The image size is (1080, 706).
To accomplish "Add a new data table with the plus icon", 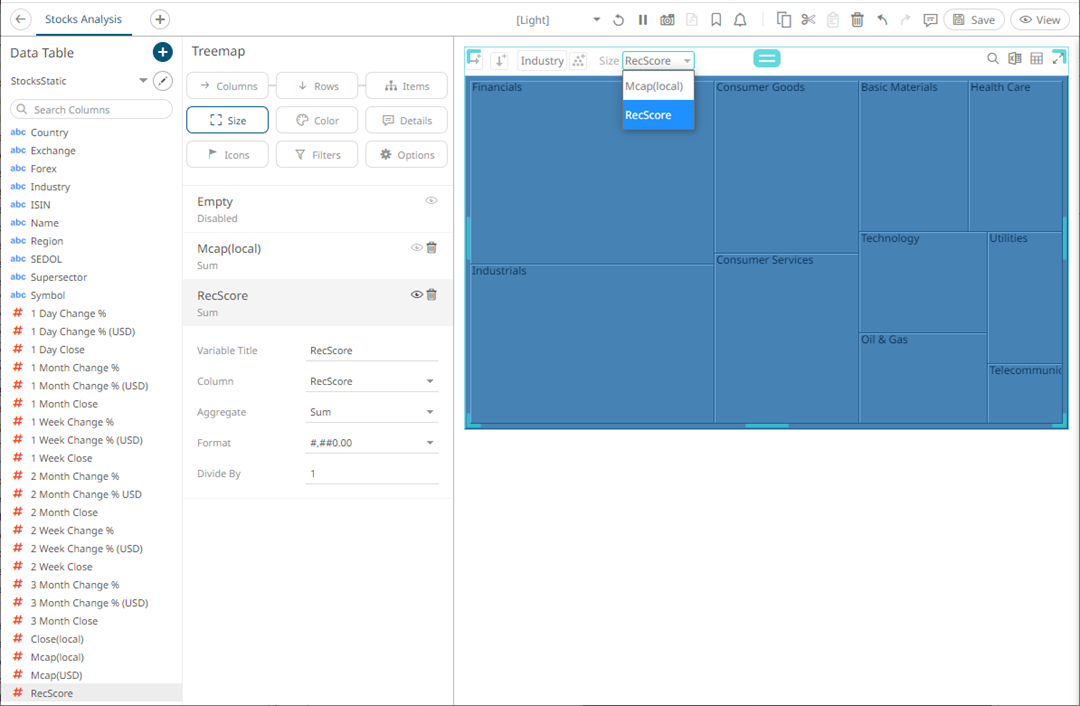I will coord(163,52).
